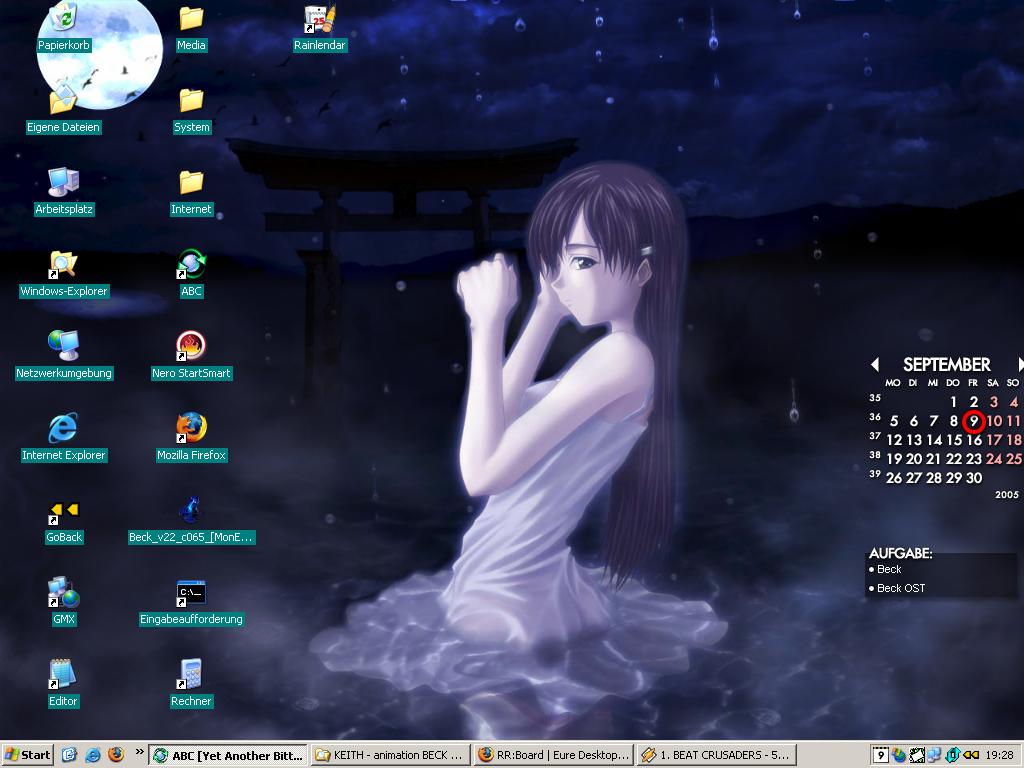Select September 1 in the calendar

[x=953, y=402]
